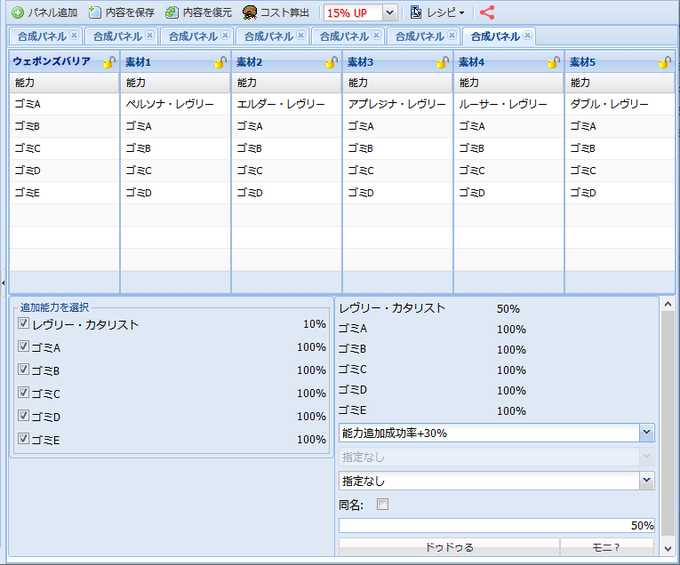Uncheck the ゴミE additional ability checkbox
680x565 pixels.
pos(23,438)
